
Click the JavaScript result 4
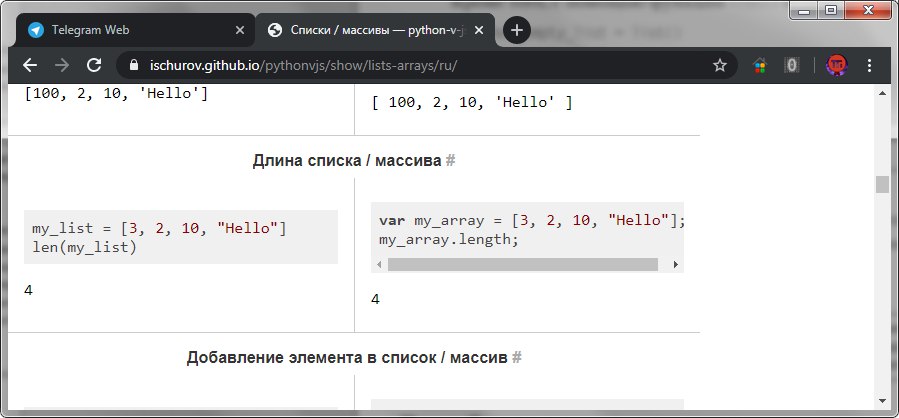tap(375, 299)
